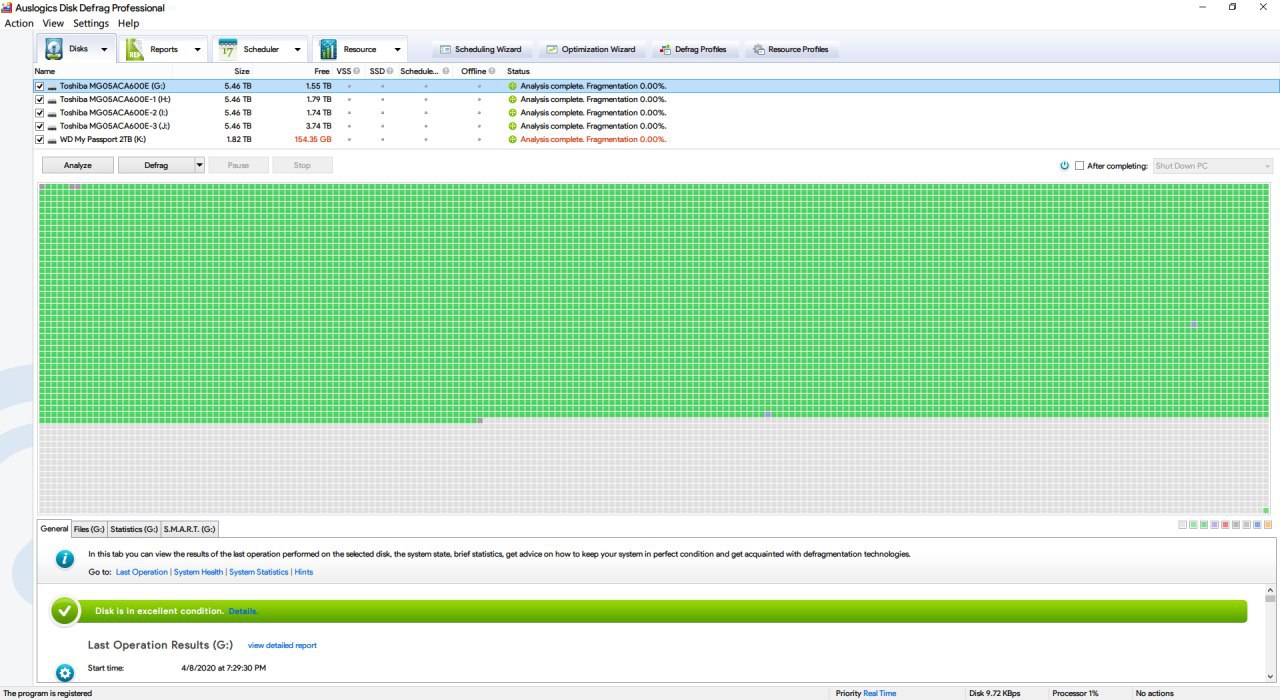The height and width of the screenshot is (700, 1280).
Task: Open the Reports toolbar icon
Action: (x=135, y=49)
